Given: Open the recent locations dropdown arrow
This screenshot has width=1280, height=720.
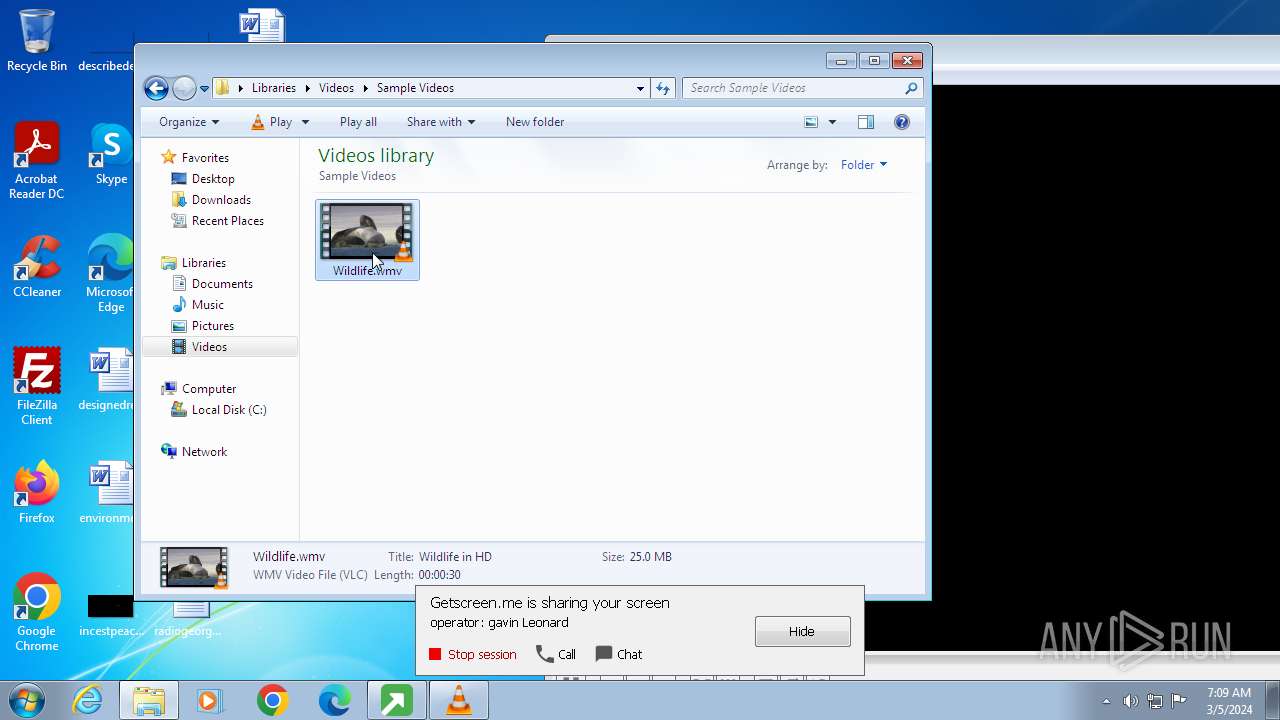Looking at the screenshot, I should (204, 89).
